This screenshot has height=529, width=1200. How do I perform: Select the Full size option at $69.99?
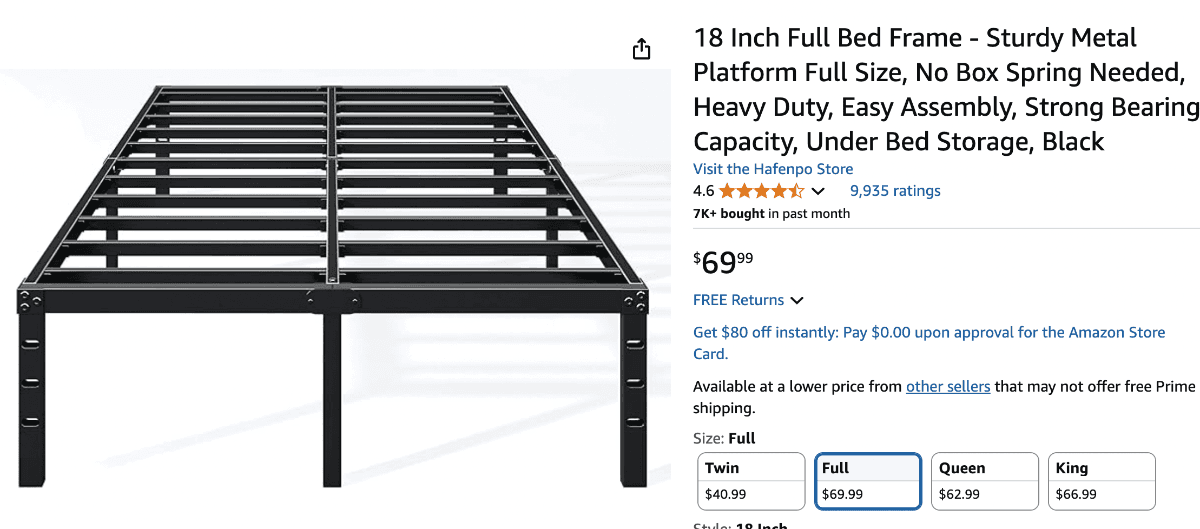pos(868,480)
